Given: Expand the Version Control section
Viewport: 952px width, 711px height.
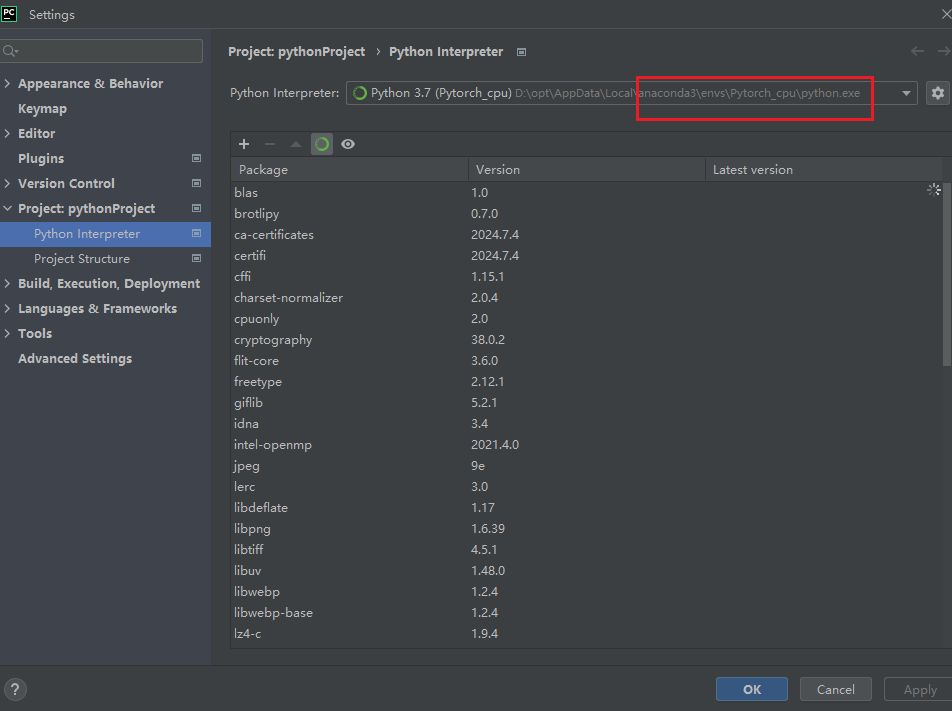Looking at the screenshot, I should 7,183.
